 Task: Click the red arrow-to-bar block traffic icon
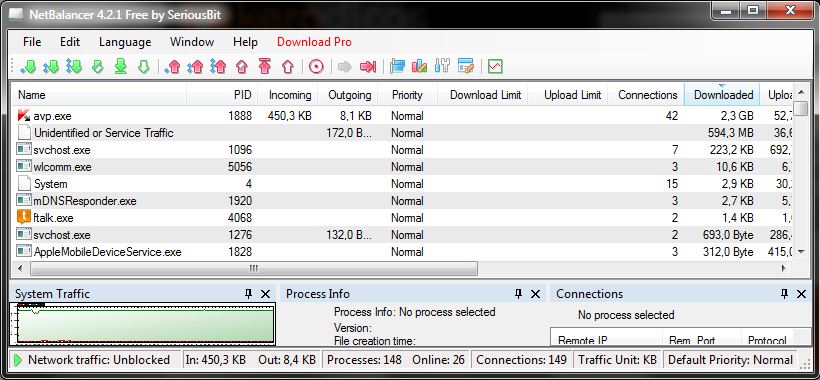coord(368,66)
